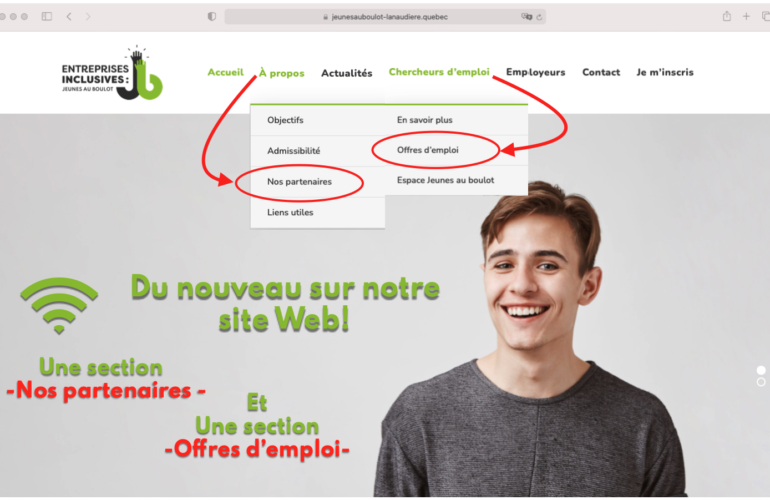This screenshot has height=500, width=770.
Task: Reload the page with the refresh icon
Action: 539,17
